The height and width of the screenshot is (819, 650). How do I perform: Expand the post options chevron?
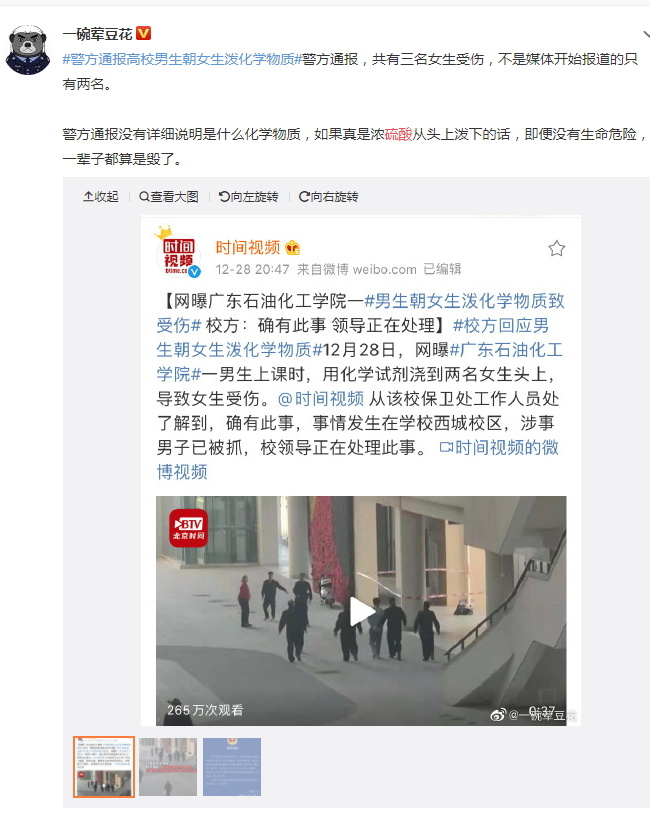pos(646,34)
